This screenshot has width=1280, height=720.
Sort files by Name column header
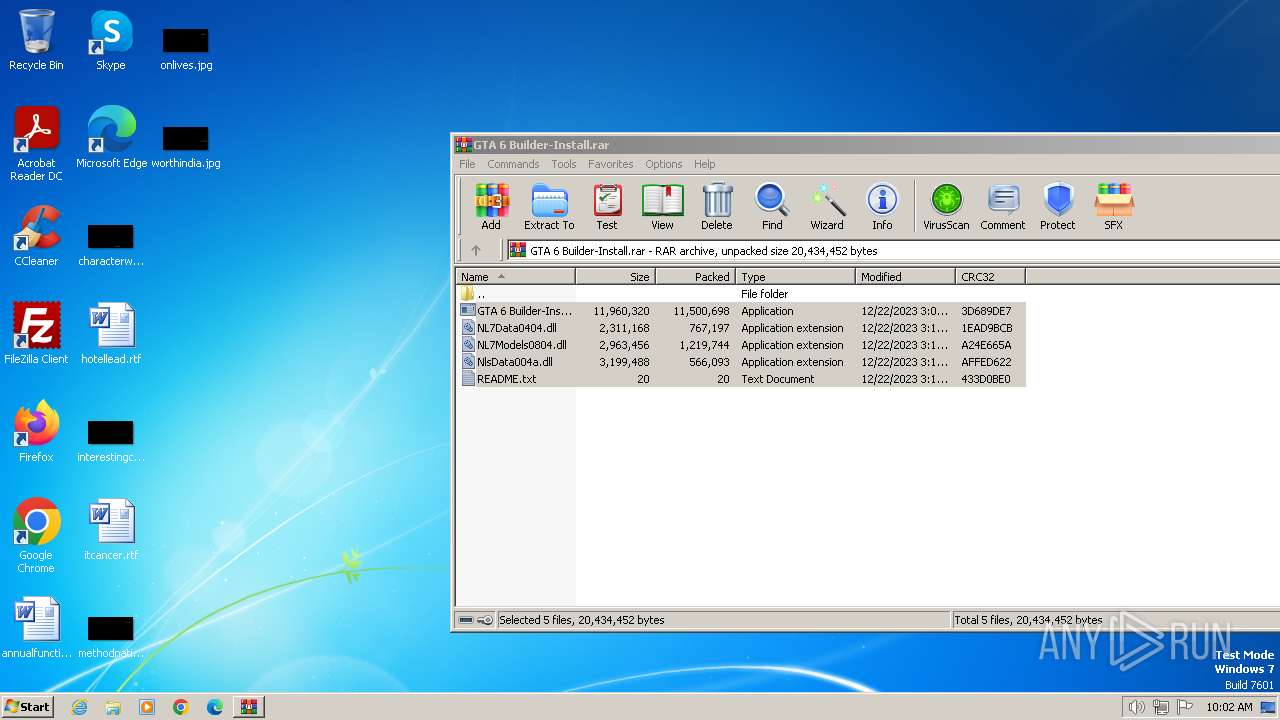pos(516,277)
